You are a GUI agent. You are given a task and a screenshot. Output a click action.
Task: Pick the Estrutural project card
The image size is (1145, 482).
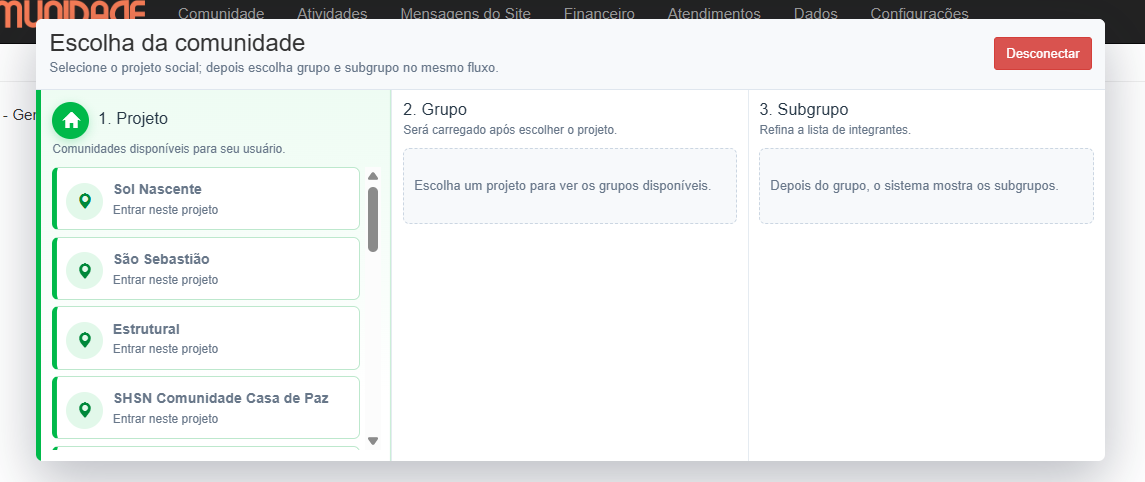(x=206, y=338)
